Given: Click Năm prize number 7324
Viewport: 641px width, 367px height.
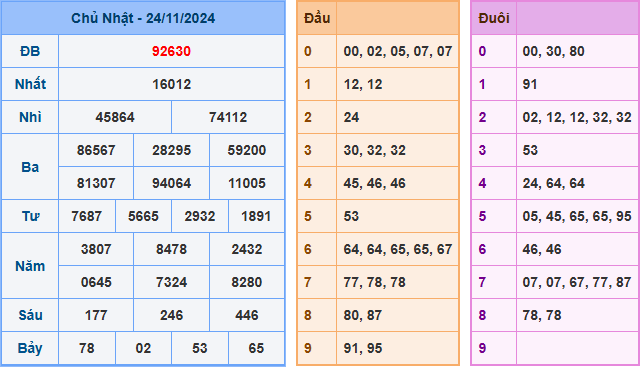Looking at the screenshot, I should pos(171,282).
